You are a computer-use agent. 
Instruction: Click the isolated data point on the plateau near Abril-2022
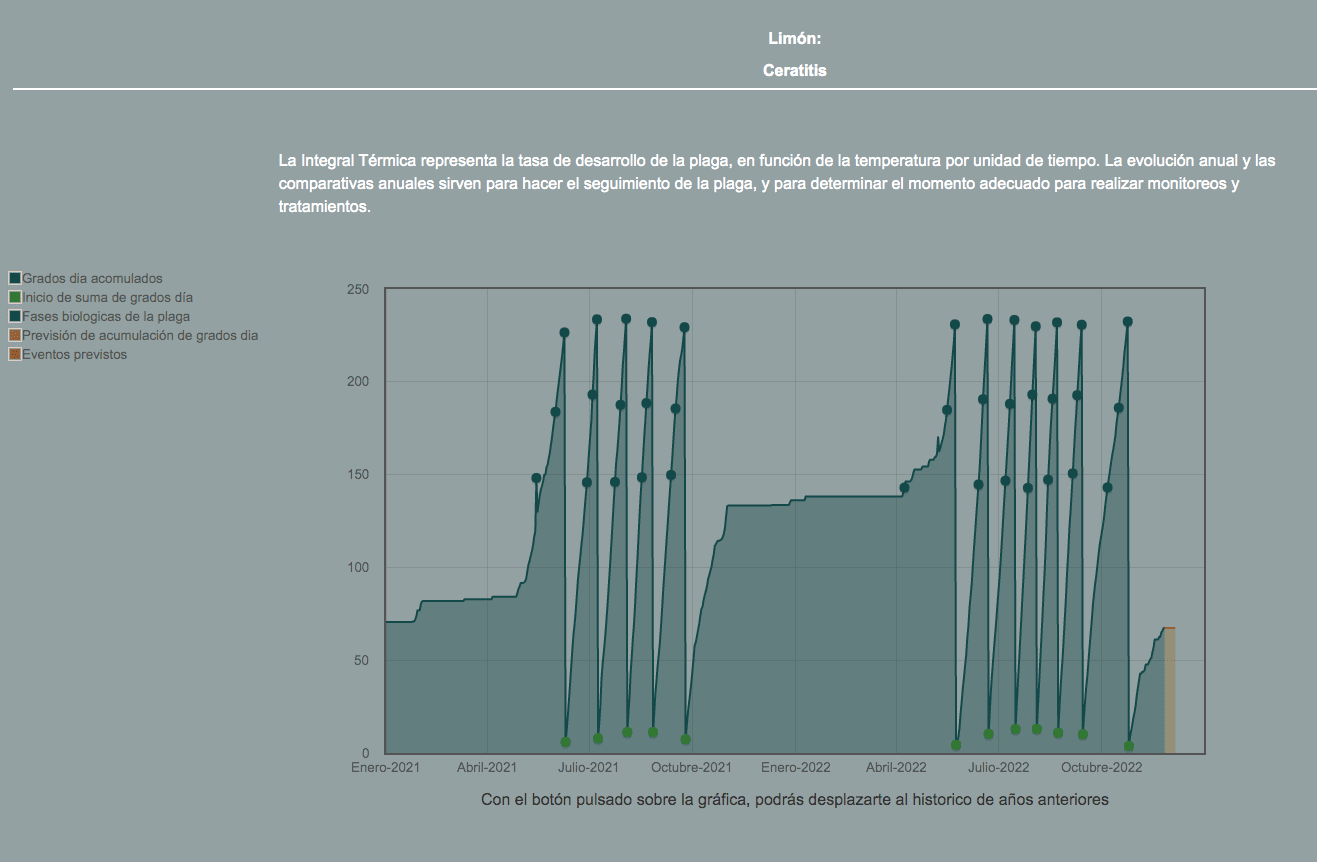(904, 488)
